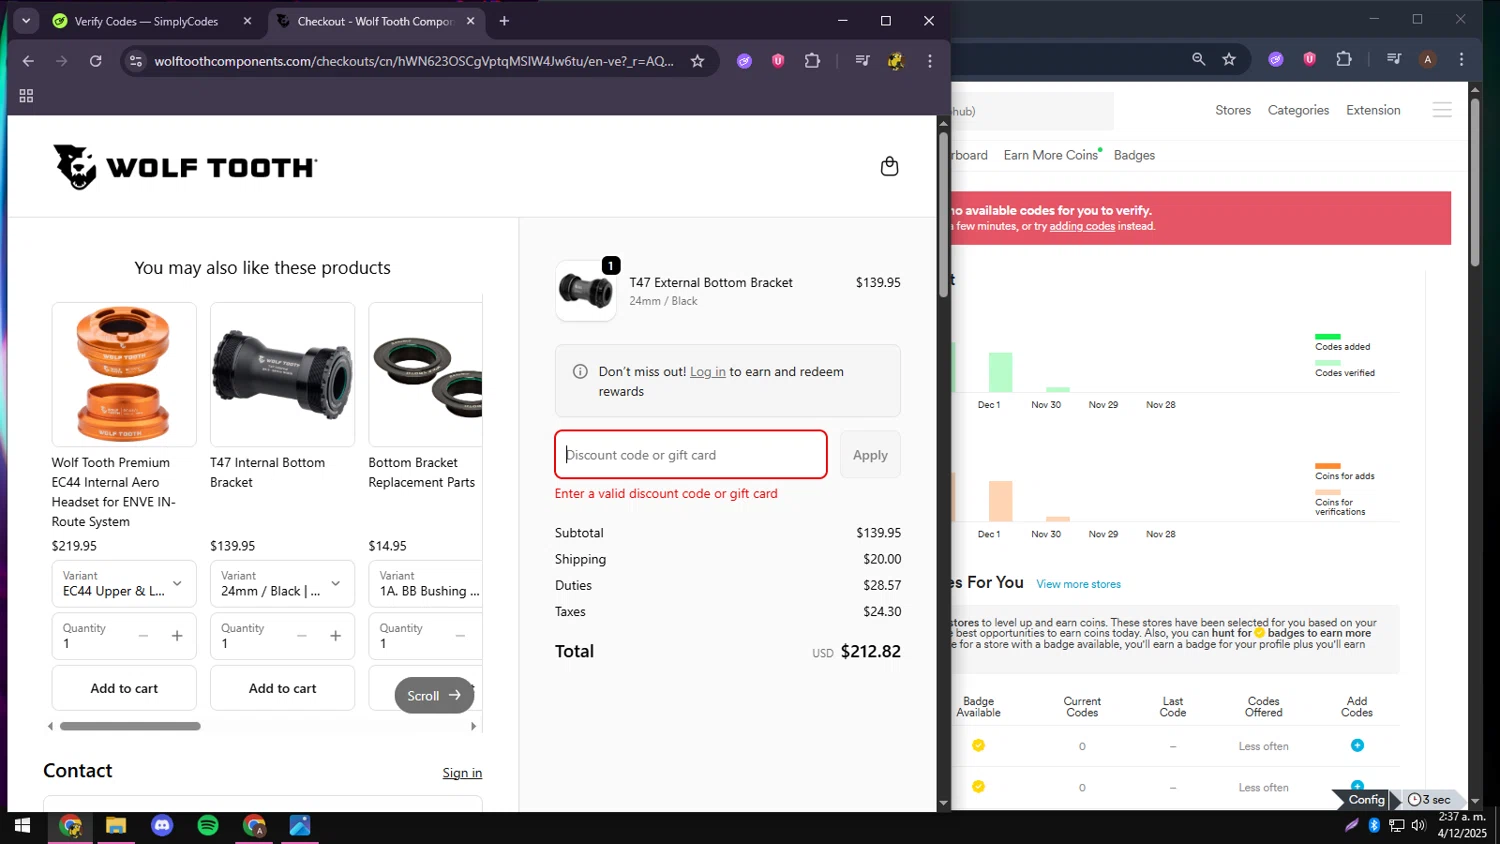Open Badges tab on SimplyCodes

(1134, 155)
